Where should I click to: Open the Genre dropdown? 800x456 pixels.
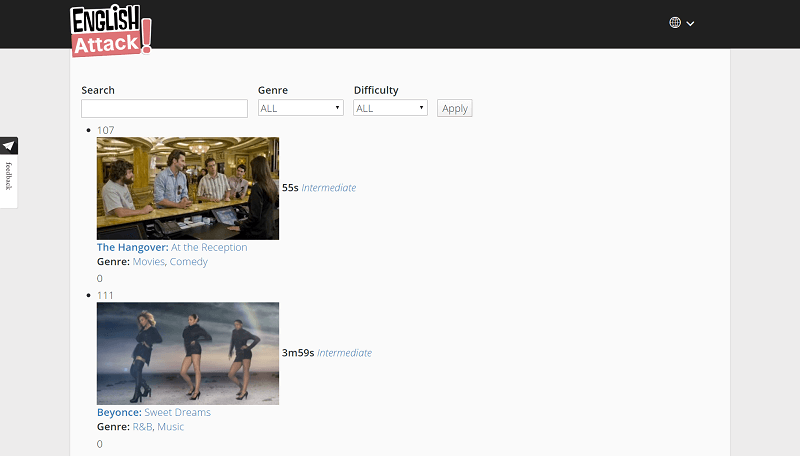coord(301,108)
